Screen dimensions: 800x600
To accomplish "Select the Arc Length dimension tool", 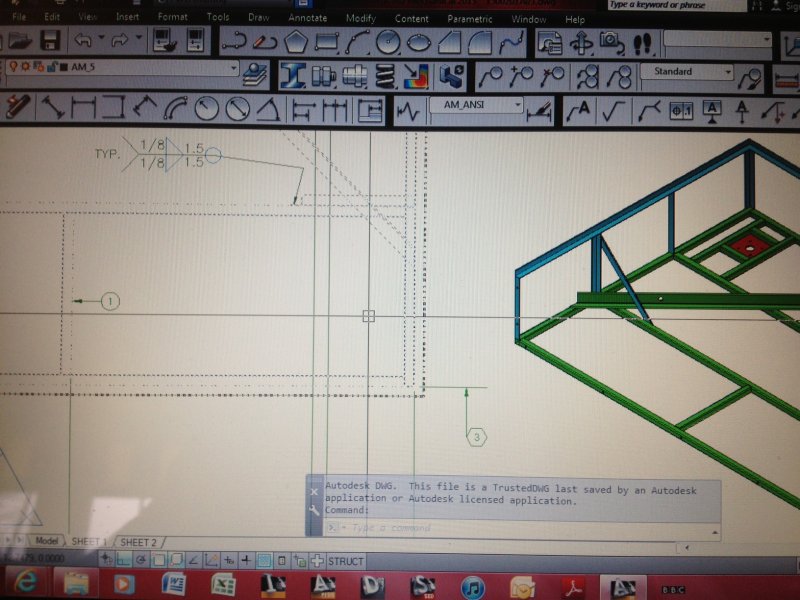I will coord(175,108).
